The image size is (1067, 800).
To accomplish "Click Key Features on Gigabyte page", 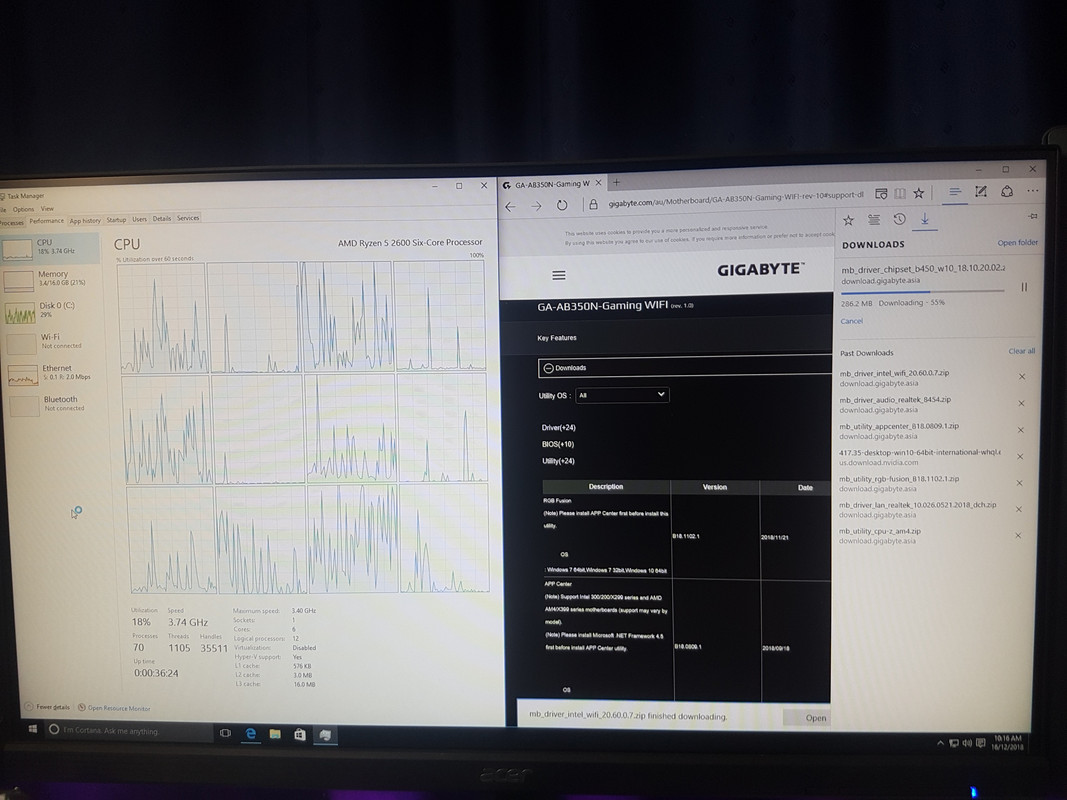I will coord(557,337).
